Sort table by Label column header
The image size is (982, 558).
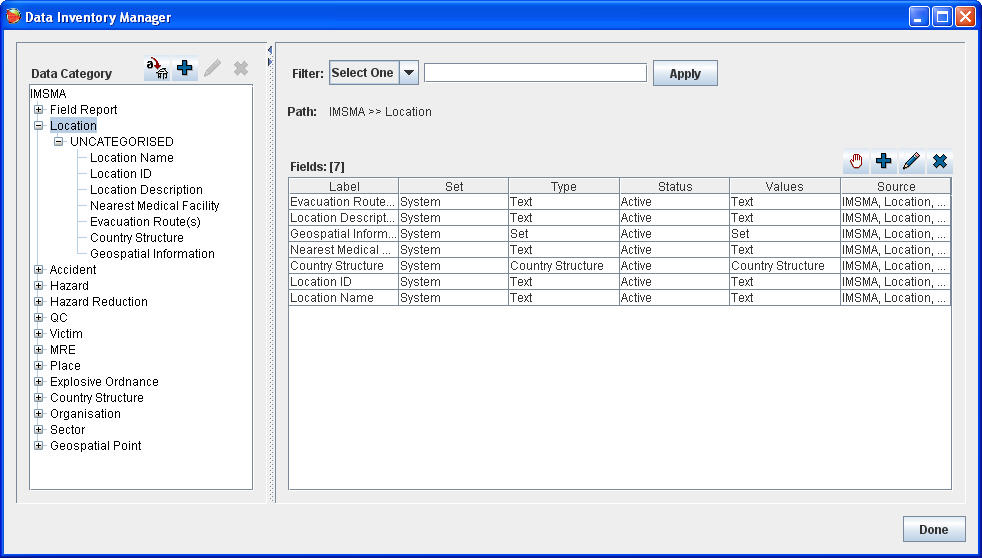click(x=343, y=186)
